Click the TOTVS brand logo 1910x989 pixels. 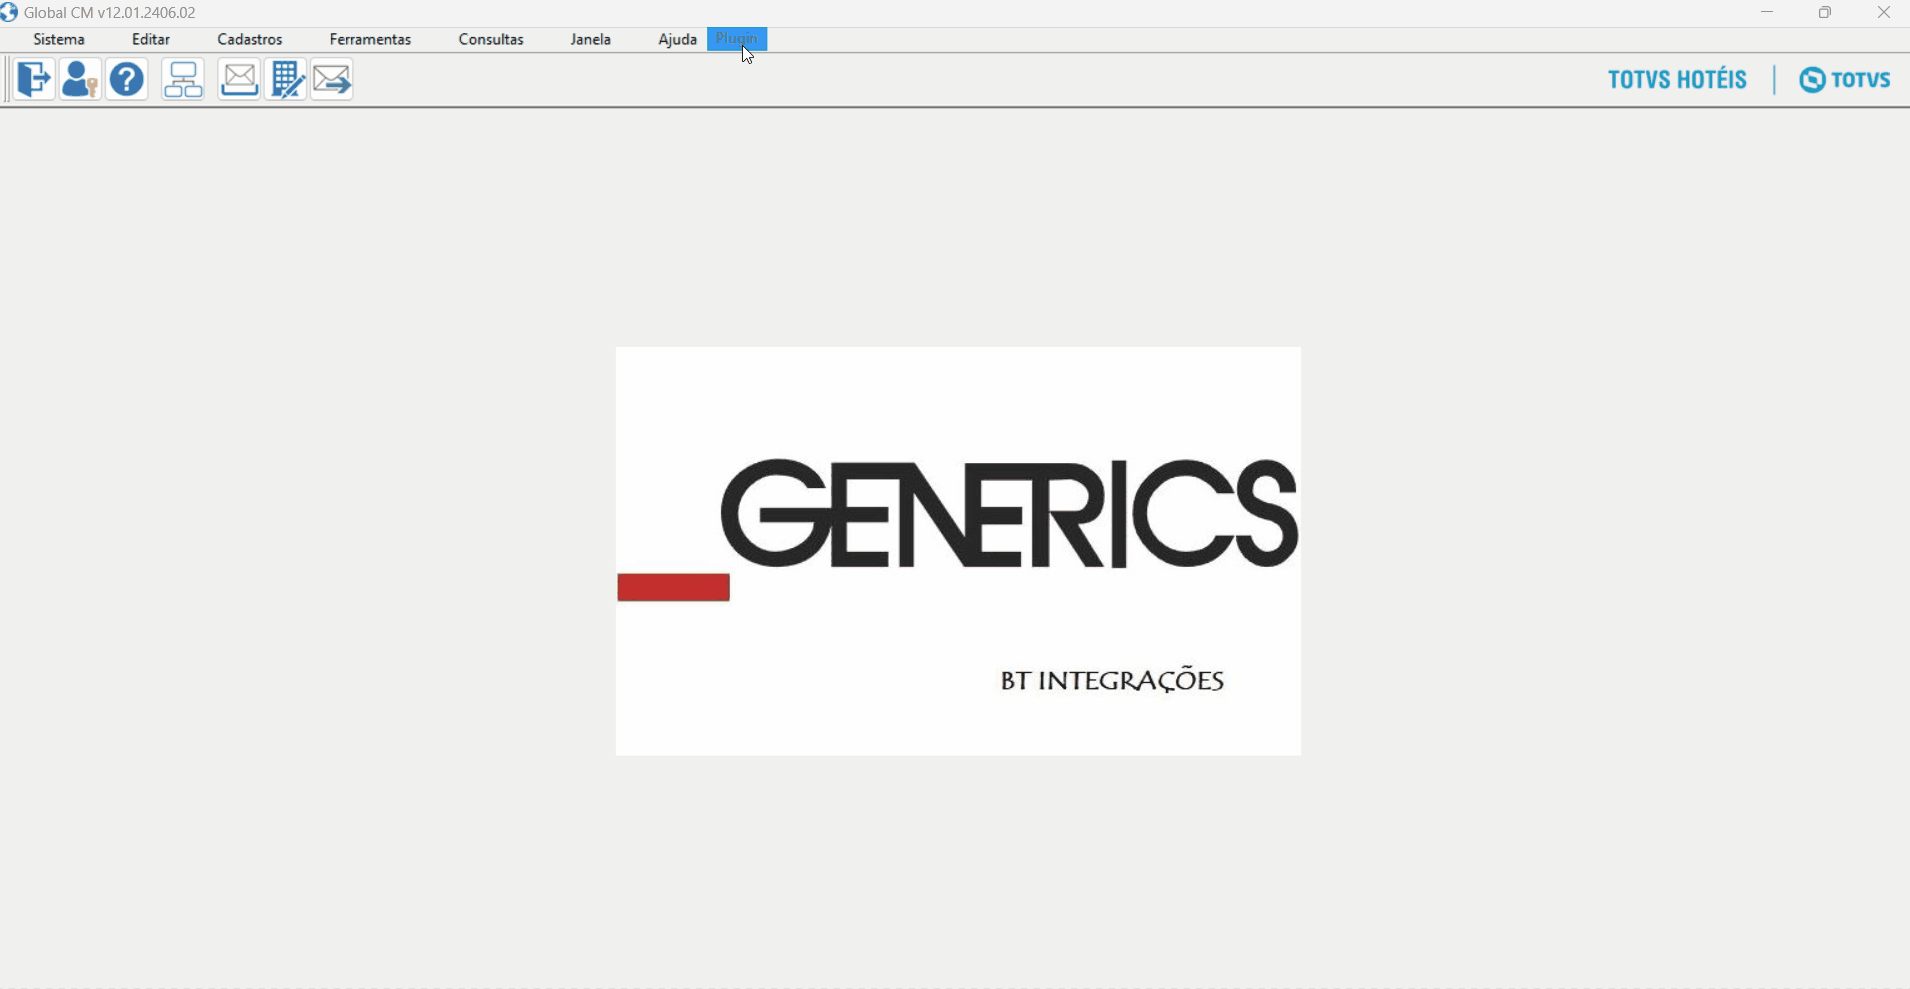click(1845, 80)
